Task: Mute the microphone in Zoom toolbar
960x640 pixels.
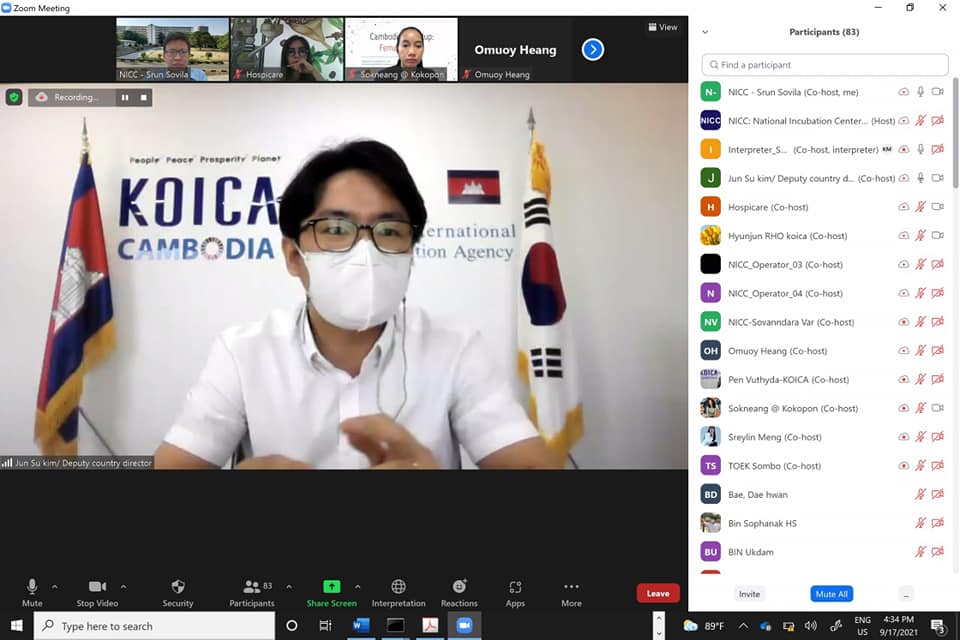Action: click(x=32, y=592)
